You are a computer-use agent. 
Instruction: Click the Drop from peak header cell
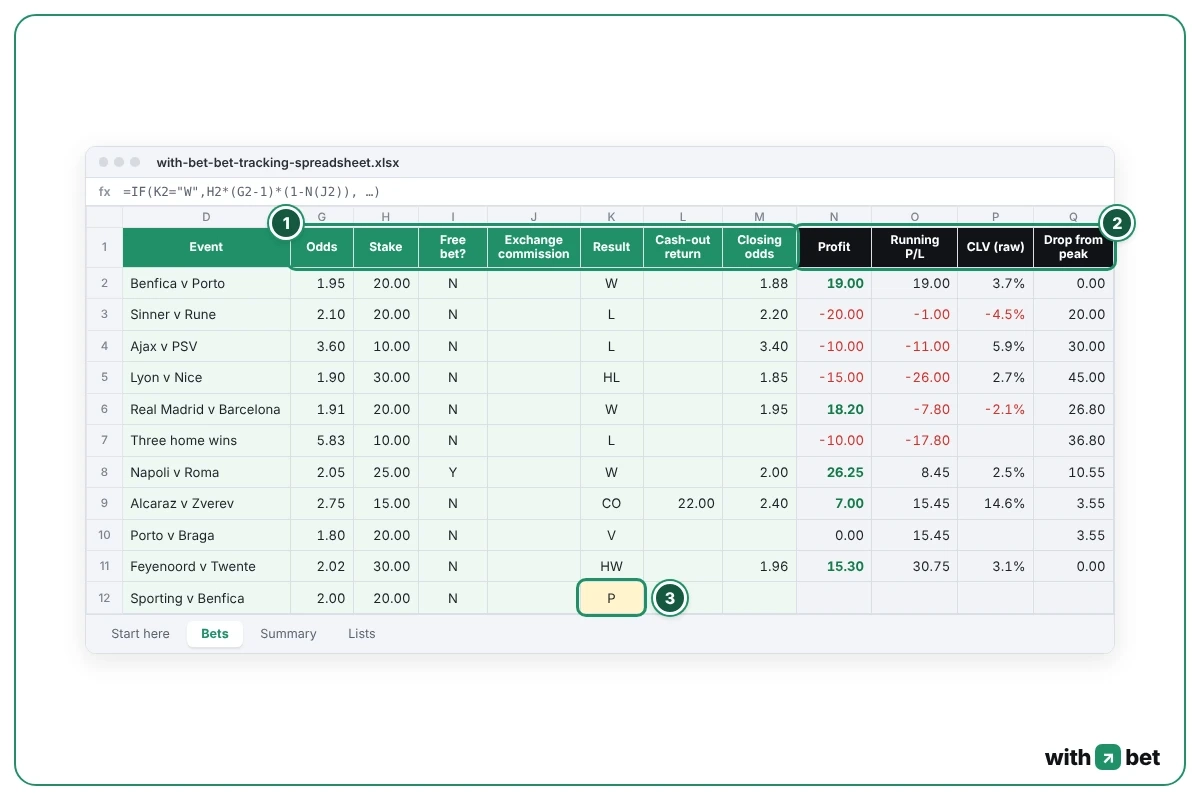tap(1073, 247)
